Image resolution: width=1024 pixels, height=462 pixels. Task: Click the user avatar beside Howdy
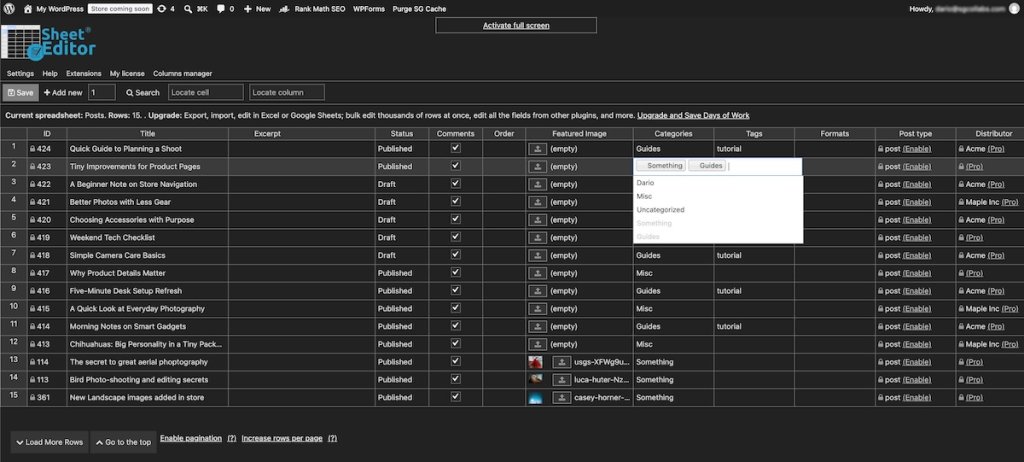click(1014, 9)
